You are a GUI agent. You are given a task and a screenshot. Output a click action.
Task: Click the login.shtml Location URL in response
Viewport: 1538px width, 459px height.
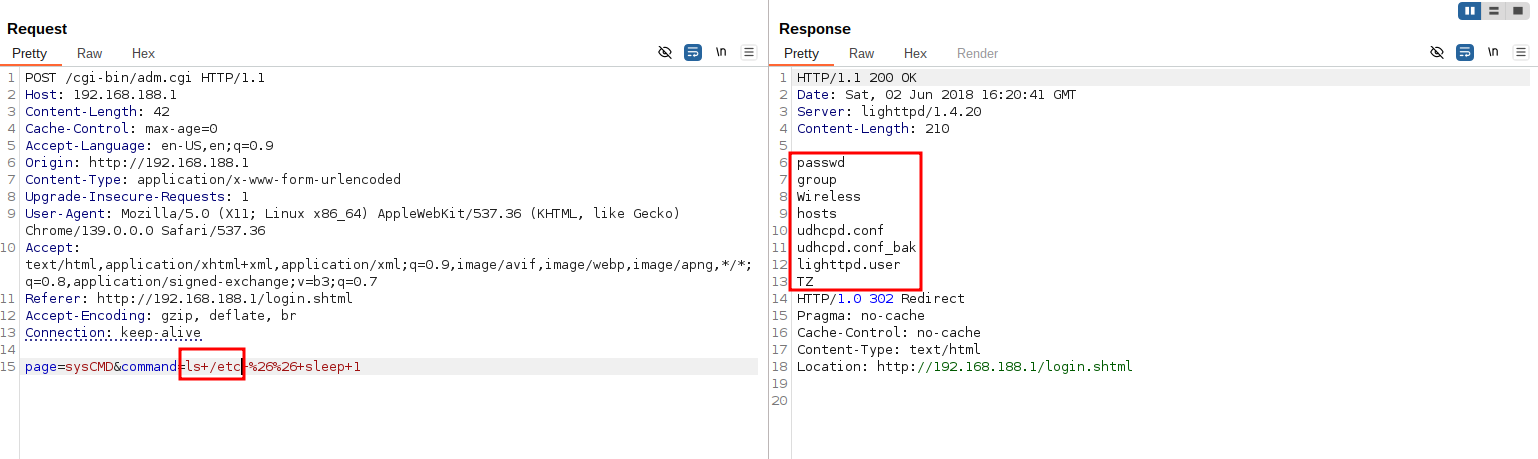point(1004,367)
